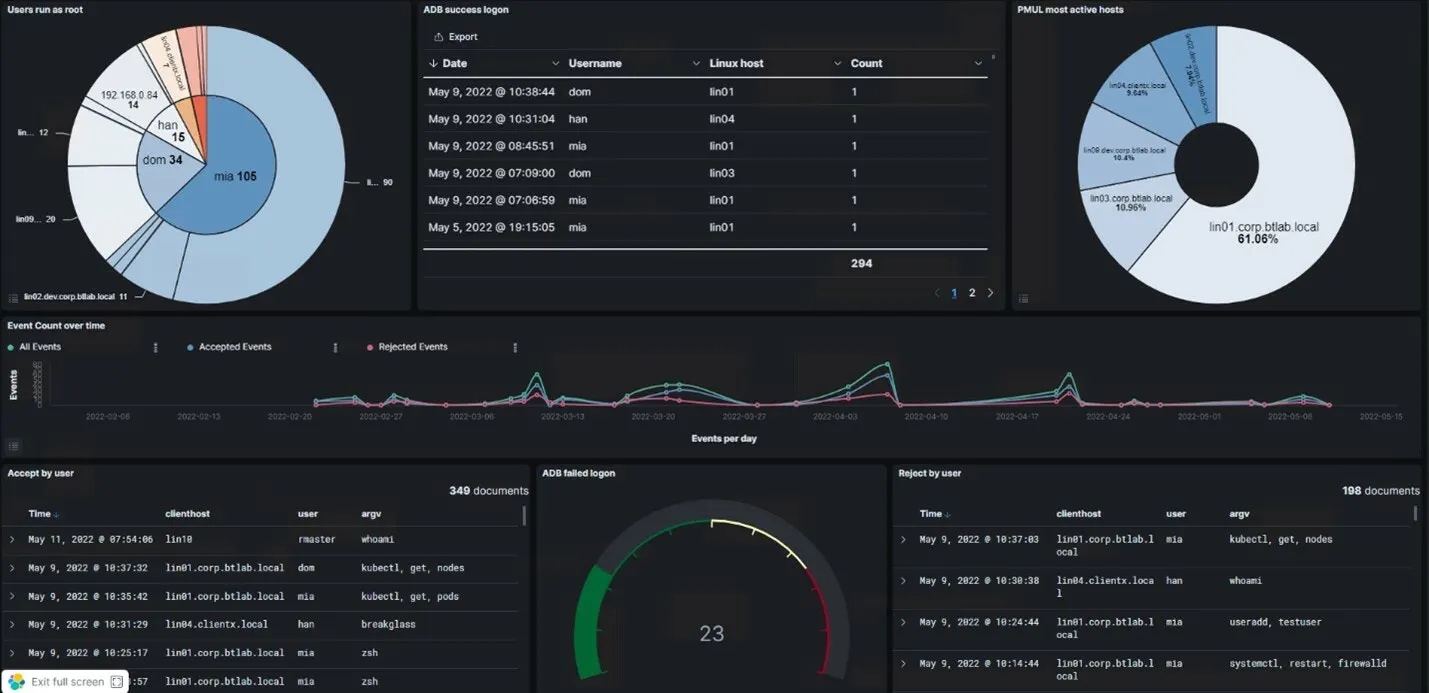The height and width of the screenshot is (693, 1429).
Task: Open Count column dropdown chevron
Action: click(x=978, y=64)
